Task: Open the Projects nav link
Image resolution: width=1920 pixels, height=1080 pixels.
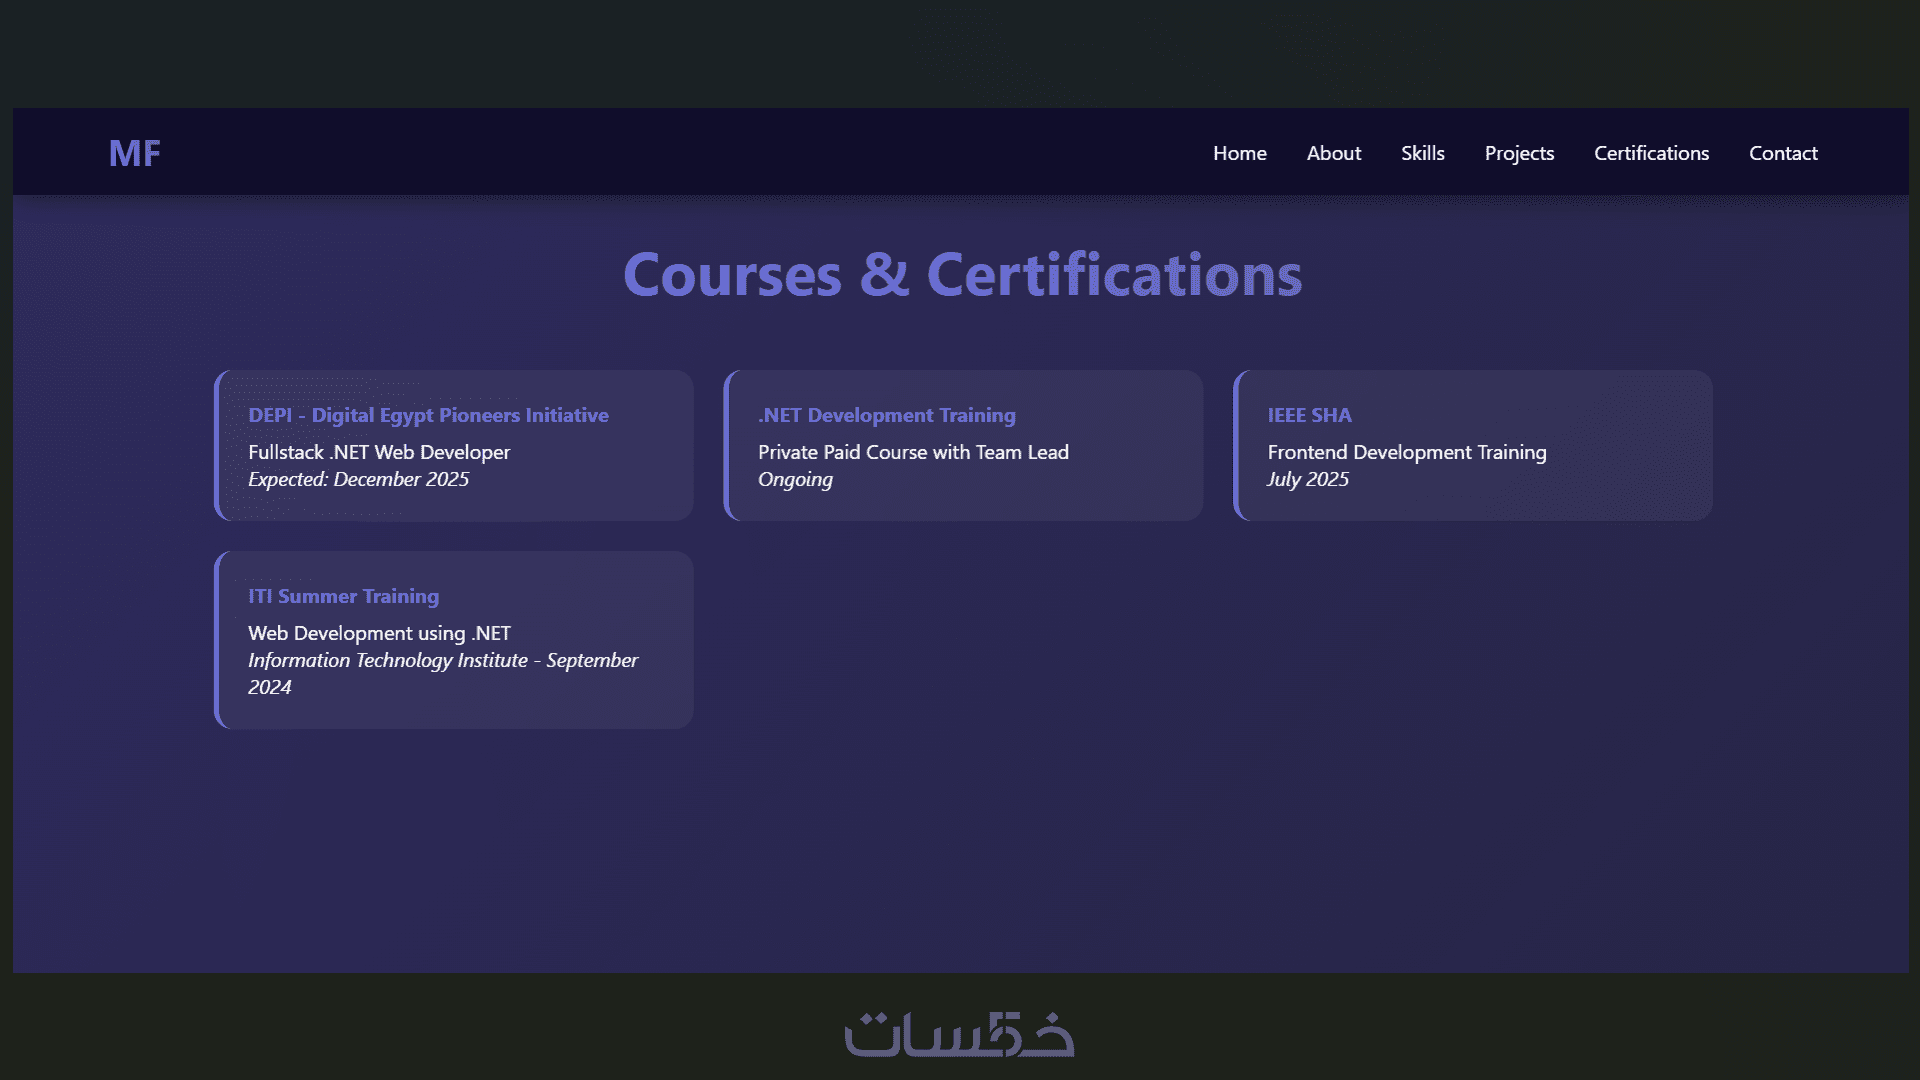Action: [x=1518, y=153]
